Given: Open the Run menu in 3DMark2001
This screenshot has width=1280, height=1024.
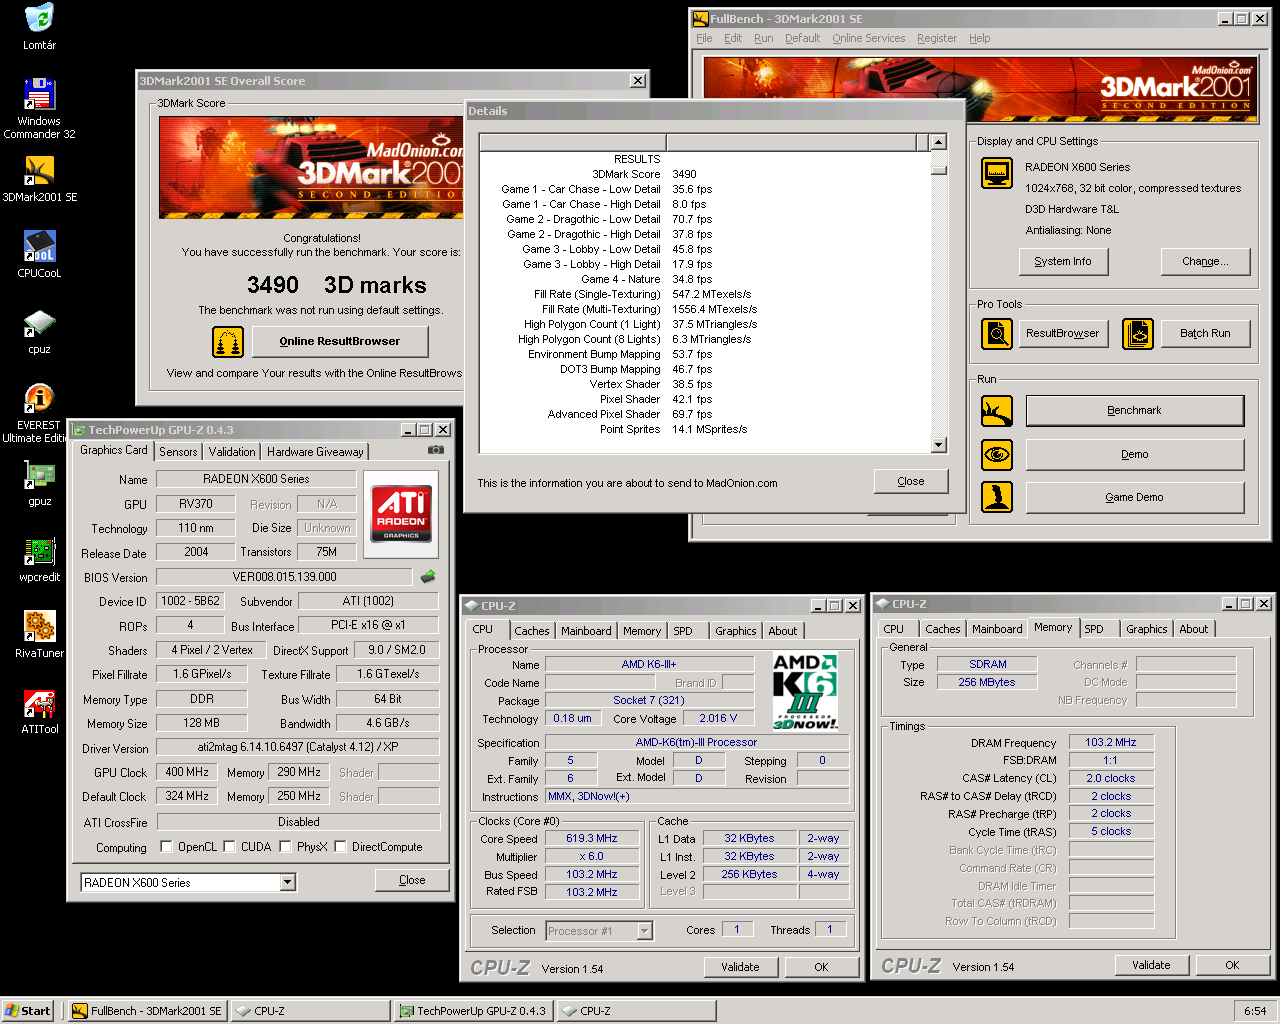Looking at the screenshot, I should pos(763,38).
